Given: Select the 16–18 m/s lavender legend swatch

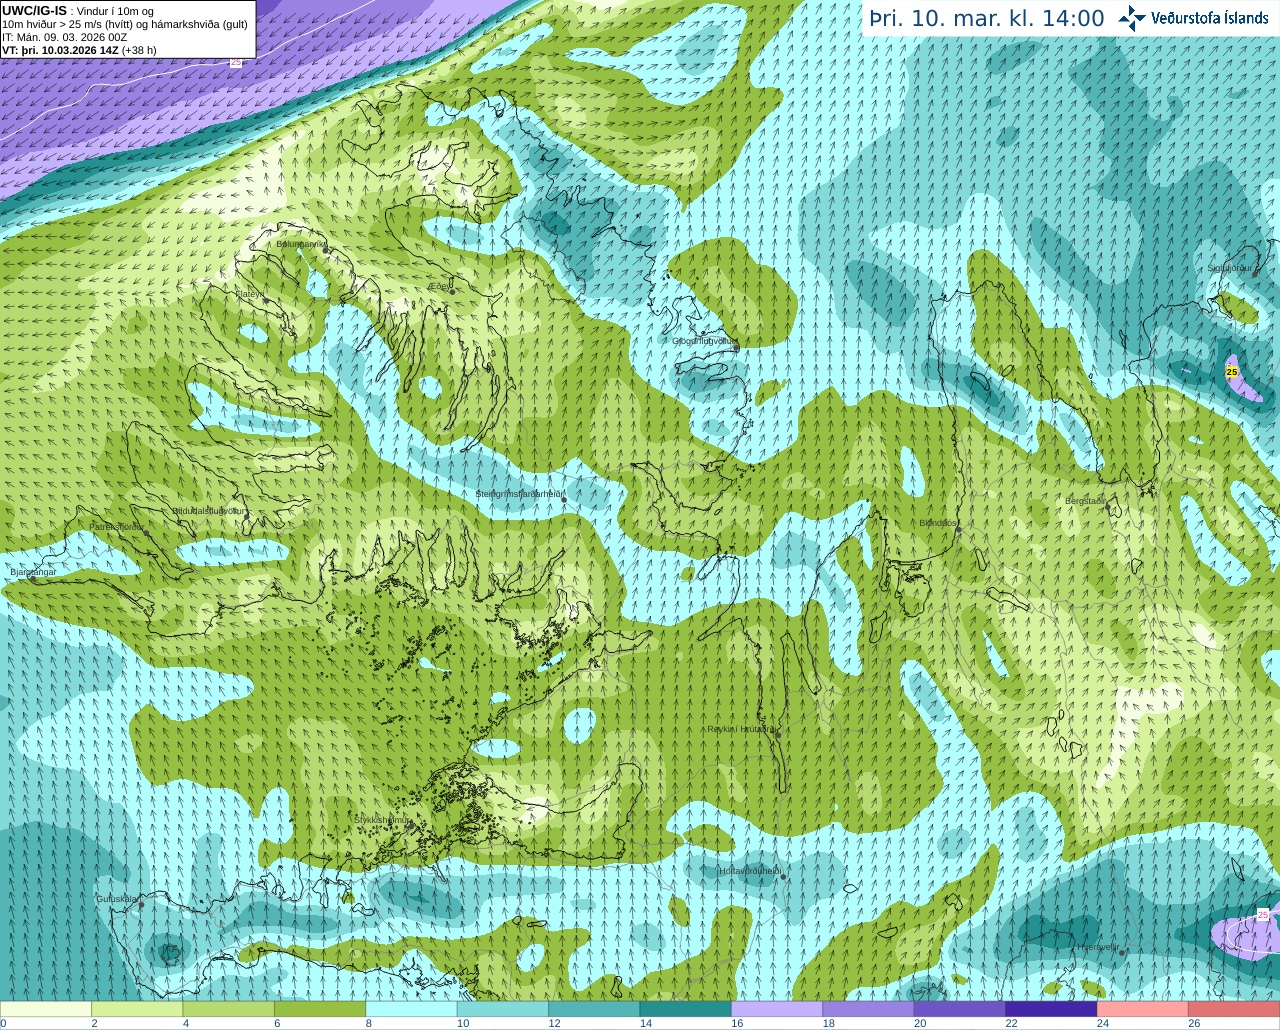Looking at the screenshot, I should (778, 1009).
